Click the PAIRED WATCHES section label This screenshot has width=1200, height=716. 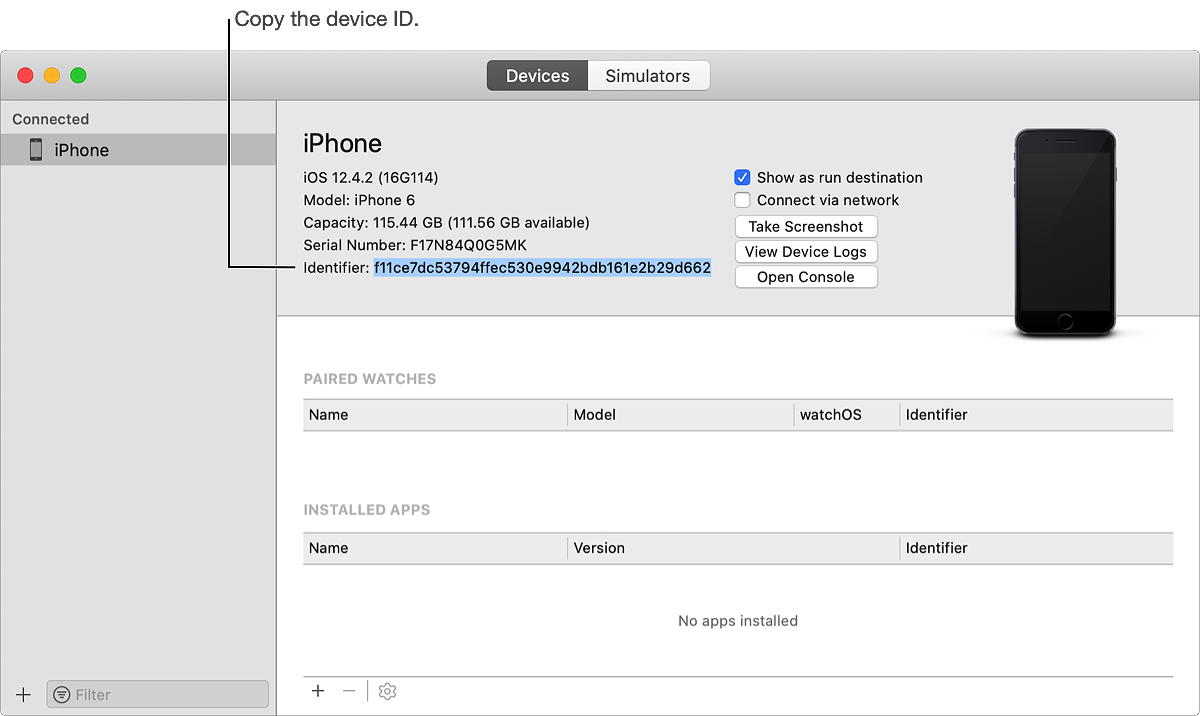point(370,379)
